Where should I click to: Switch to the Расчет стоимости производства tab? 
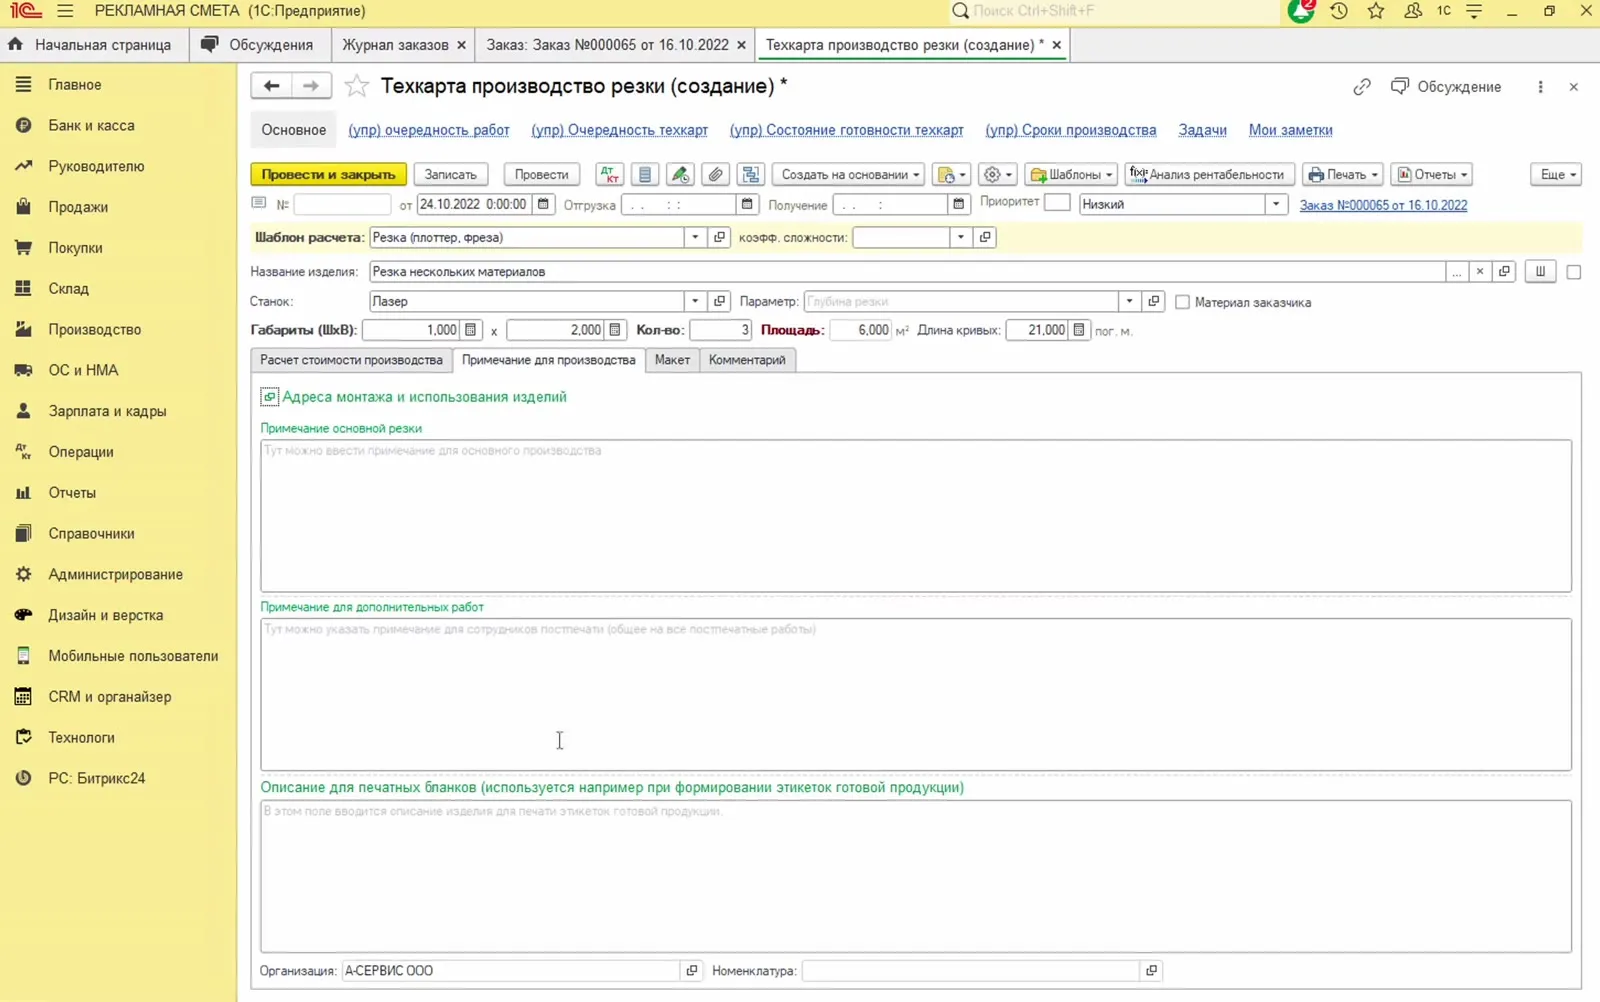point(351,360)
